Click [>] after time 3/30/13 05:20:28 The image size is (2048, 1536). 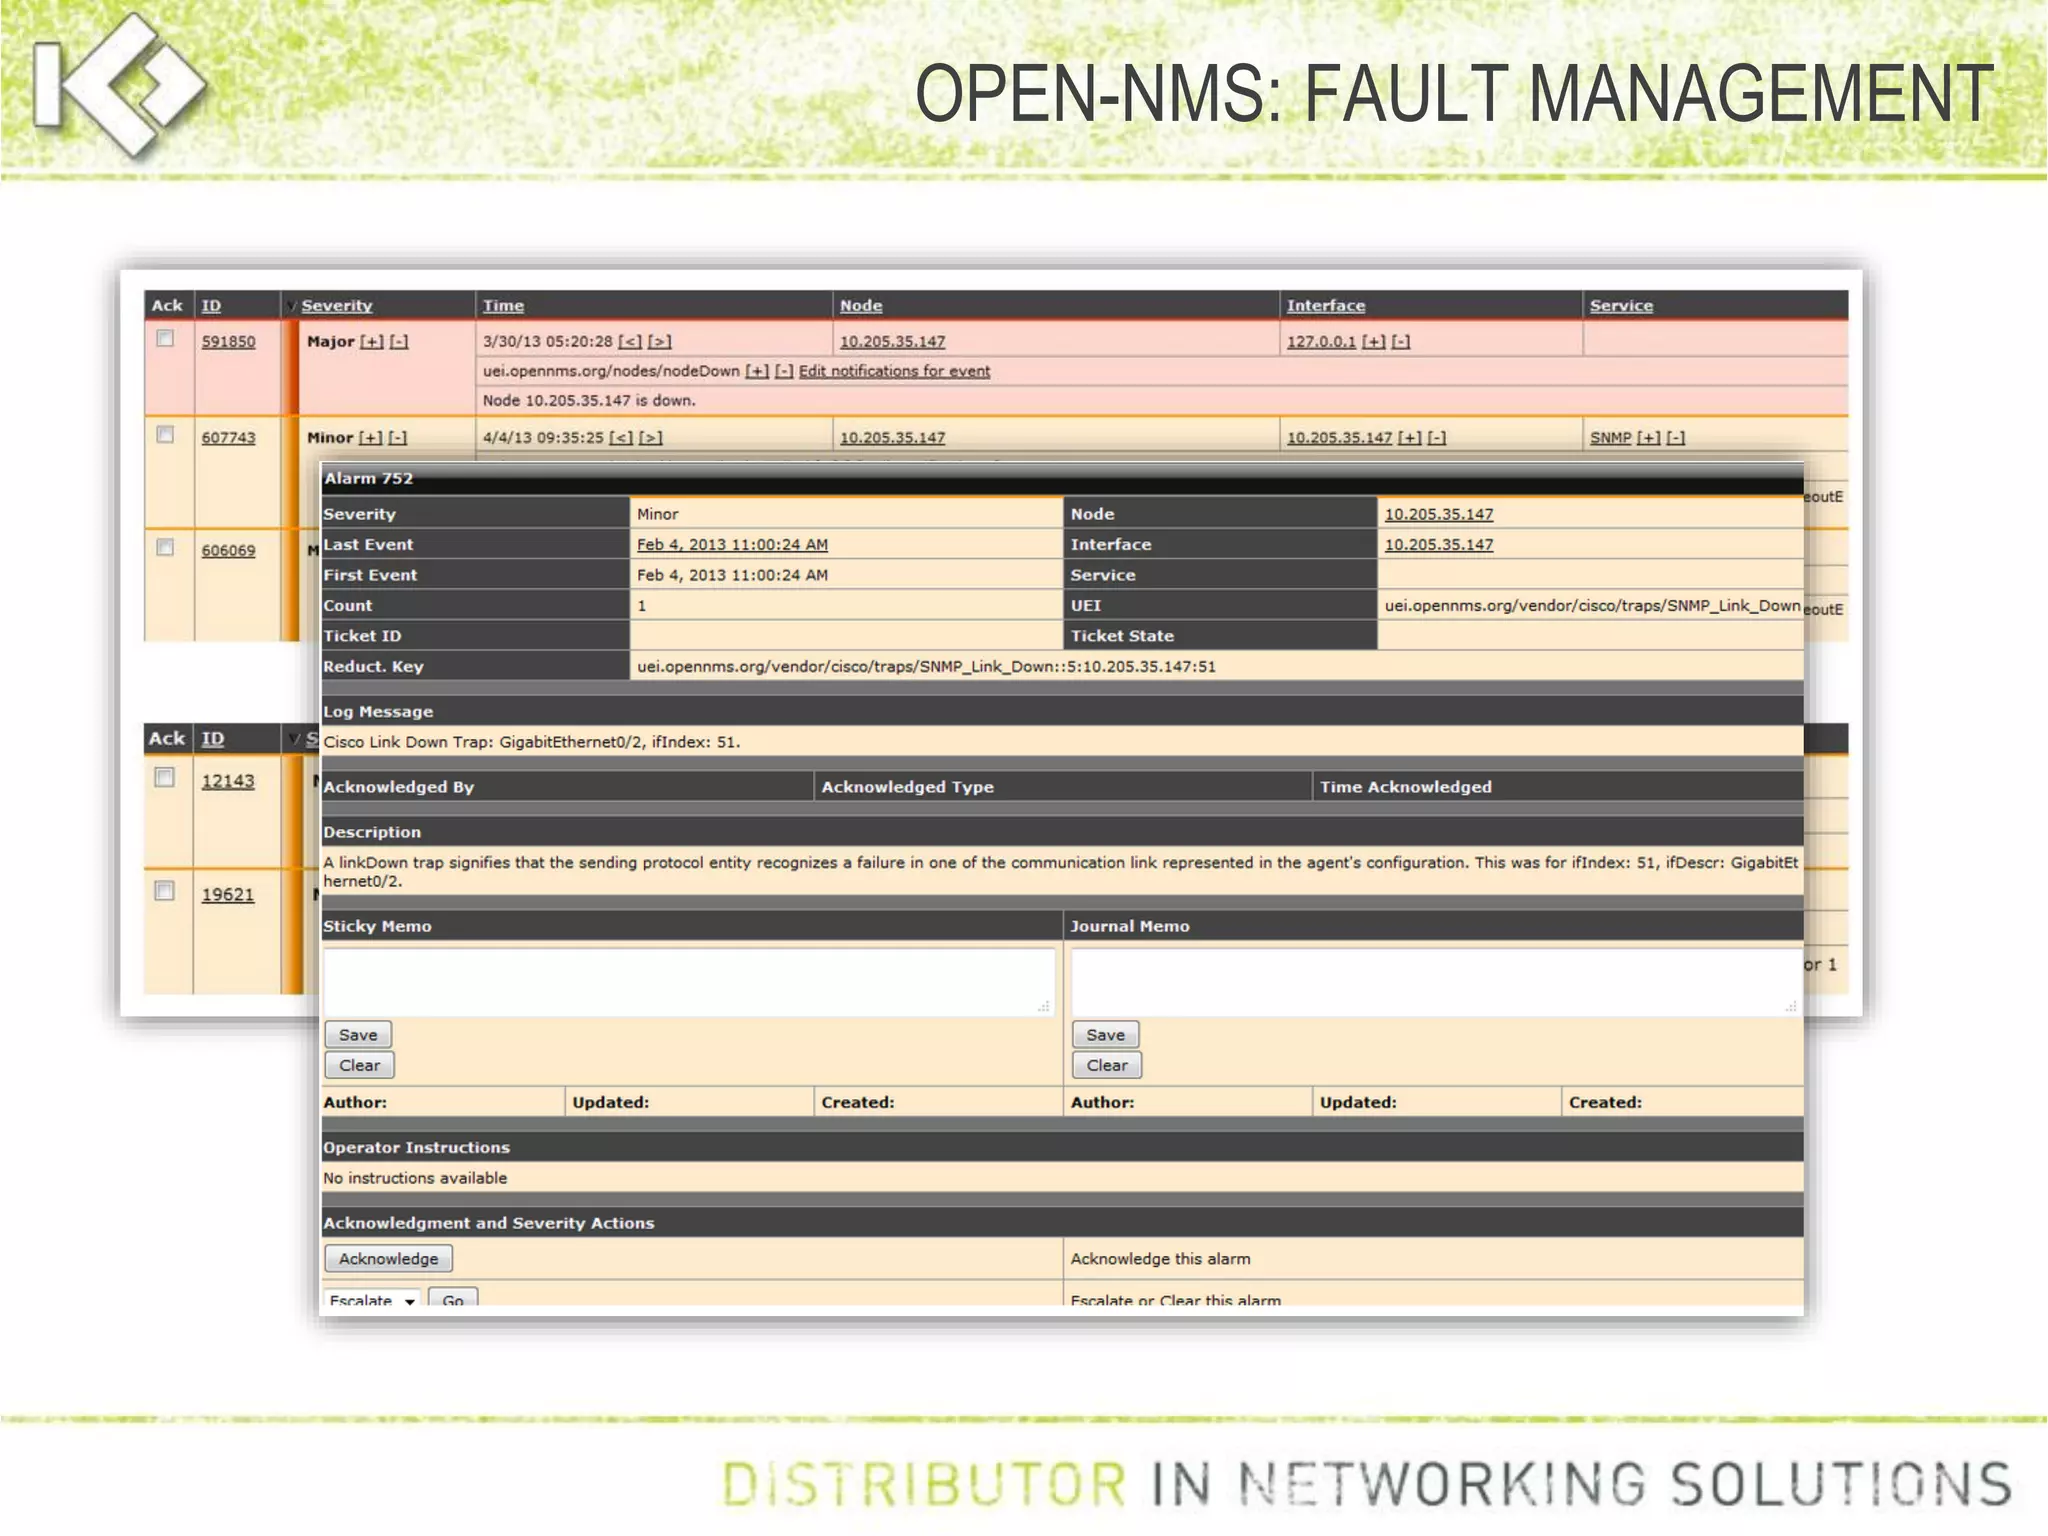660,342
